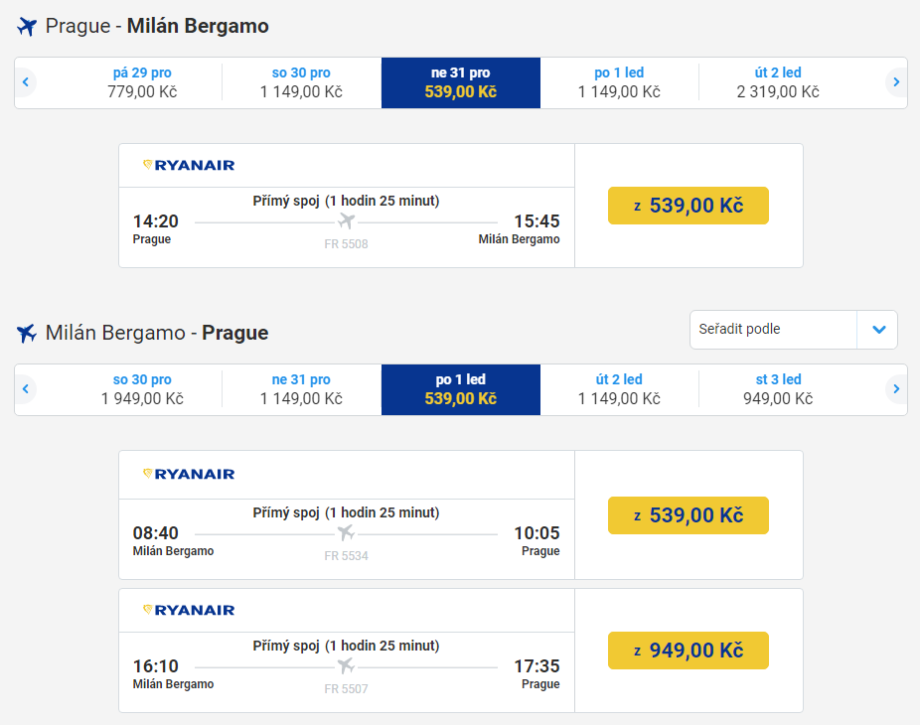Show earlier outbound dates with left arrow
This screenshot has height=725, width=920.
click(26, 82)
